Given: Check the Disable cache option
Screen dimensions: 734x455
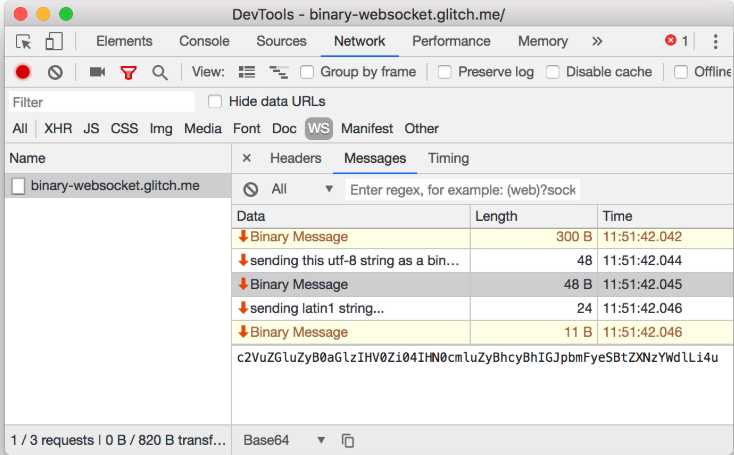Looking at the screenshot, I should coord(553,72).
